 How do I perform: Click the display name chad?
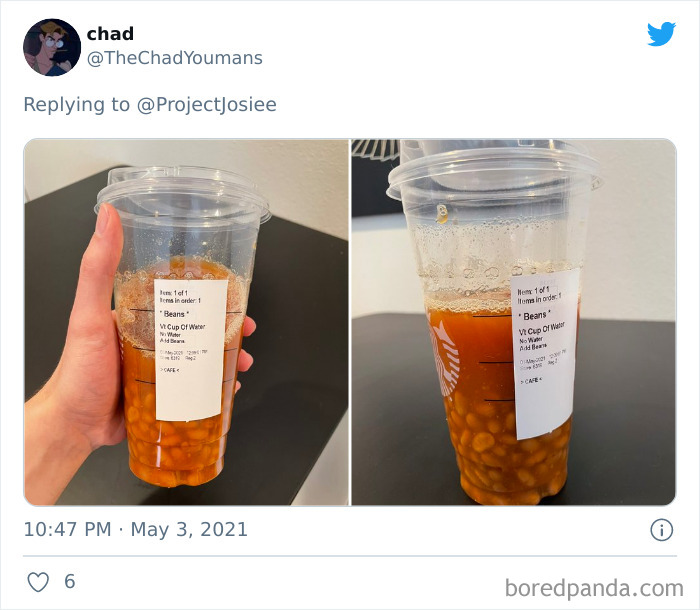[110, 33]
